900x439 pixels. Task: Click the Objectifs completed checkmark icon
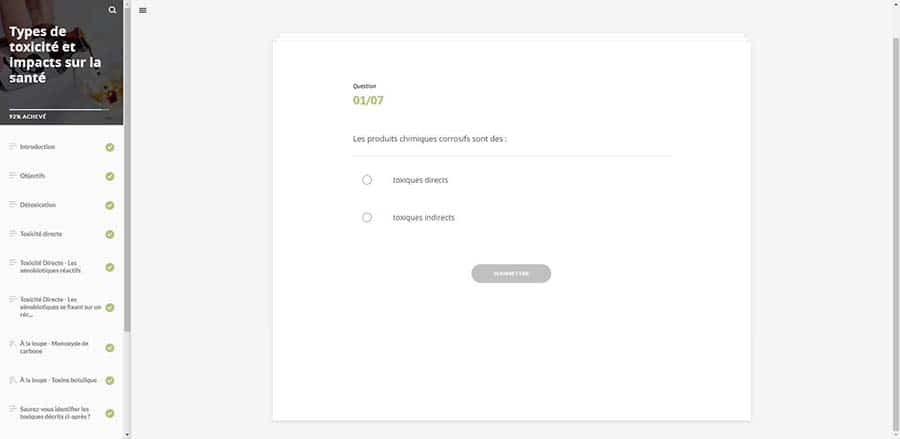click(x=110, y=176)
